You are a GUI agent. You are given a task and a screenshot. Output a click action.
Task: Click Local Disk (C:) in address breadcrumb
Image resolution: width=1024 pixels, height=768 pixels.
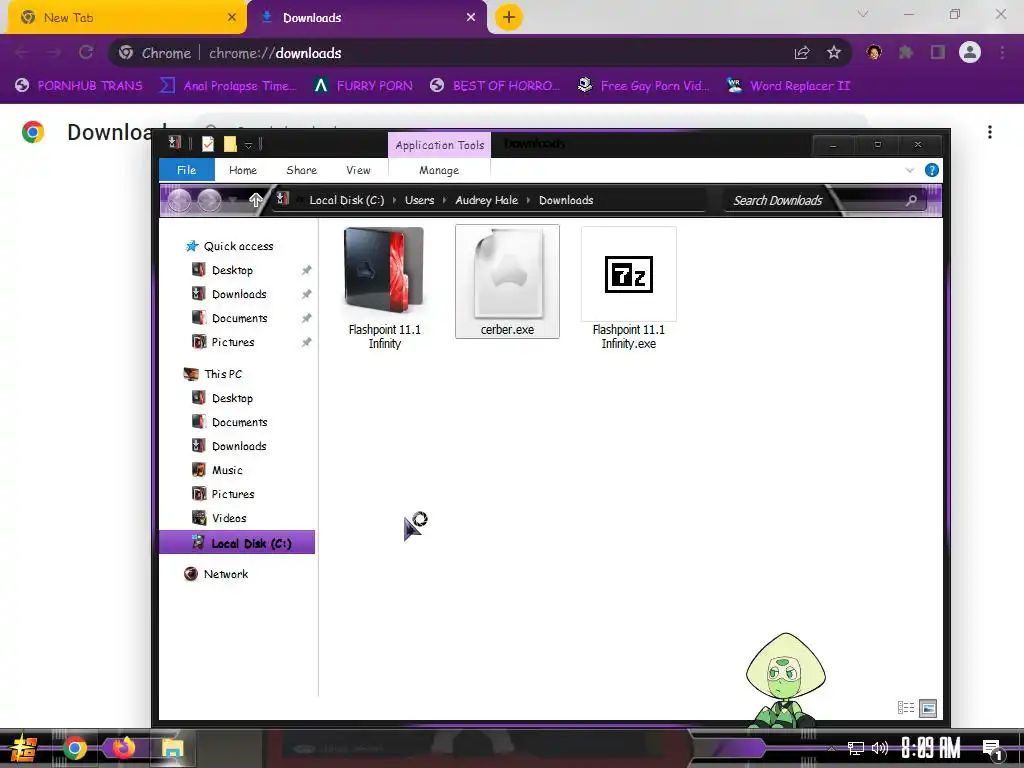click(x=347, y=200)
